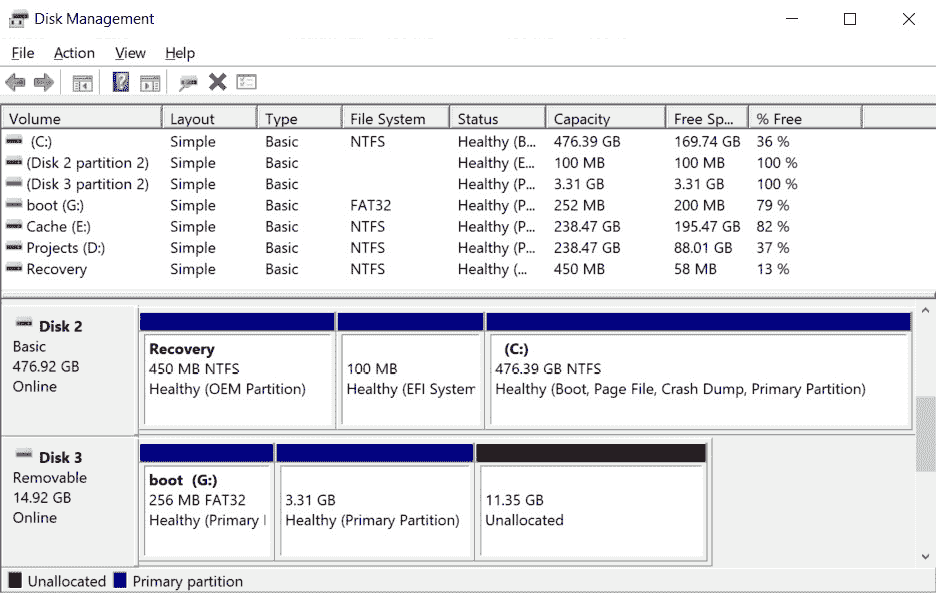936x593 pixels.
Task: Click the Back navigation arrow icon
Action: click(x=15, y=82)
